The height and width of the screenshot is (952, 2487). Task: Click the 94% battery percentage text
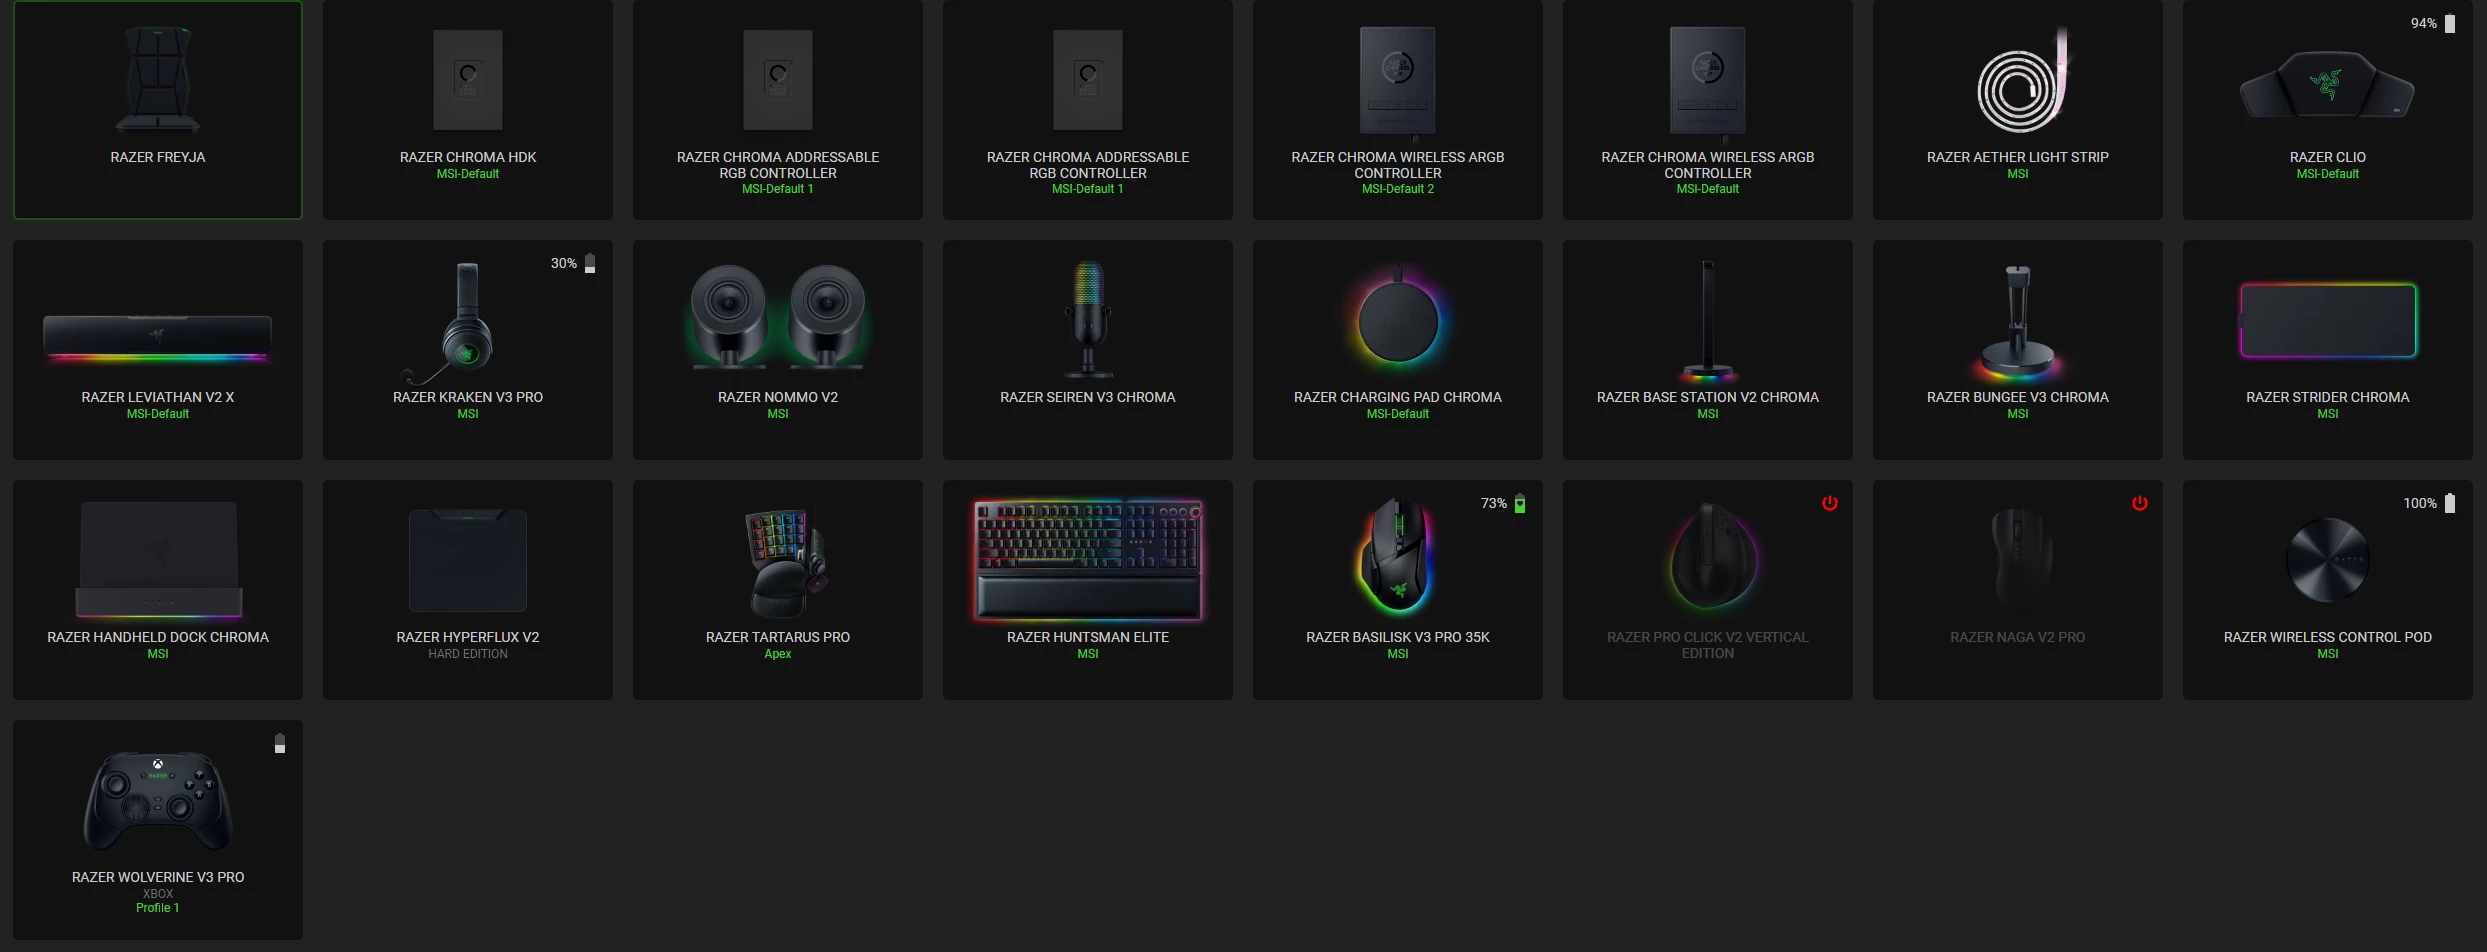(x=2424, y=24)
